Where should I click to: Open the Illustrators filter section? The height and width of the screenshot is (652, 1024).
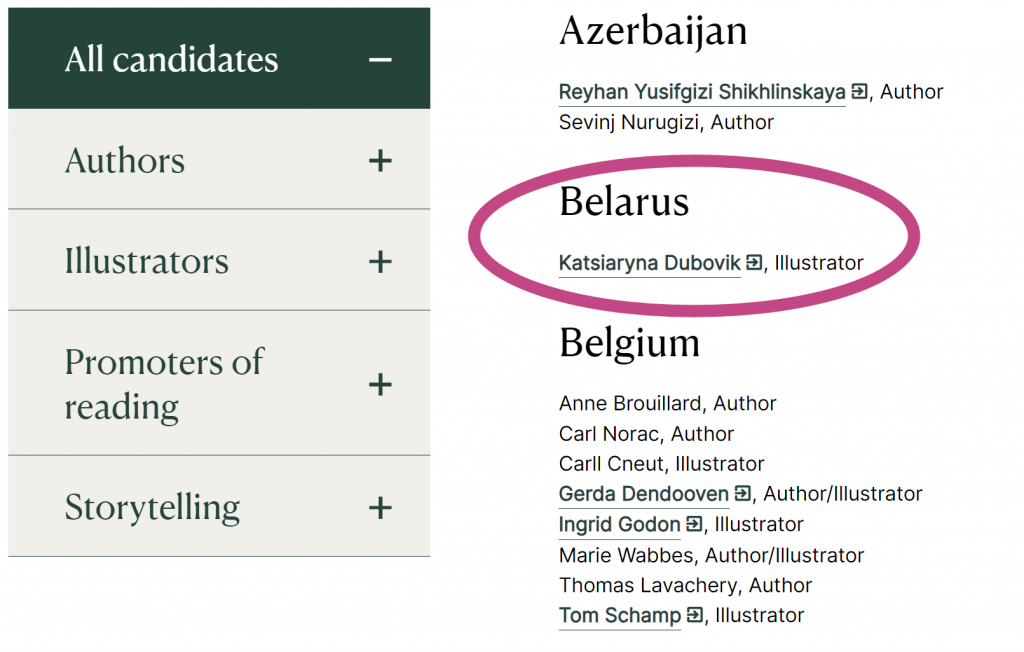(147, 262)
